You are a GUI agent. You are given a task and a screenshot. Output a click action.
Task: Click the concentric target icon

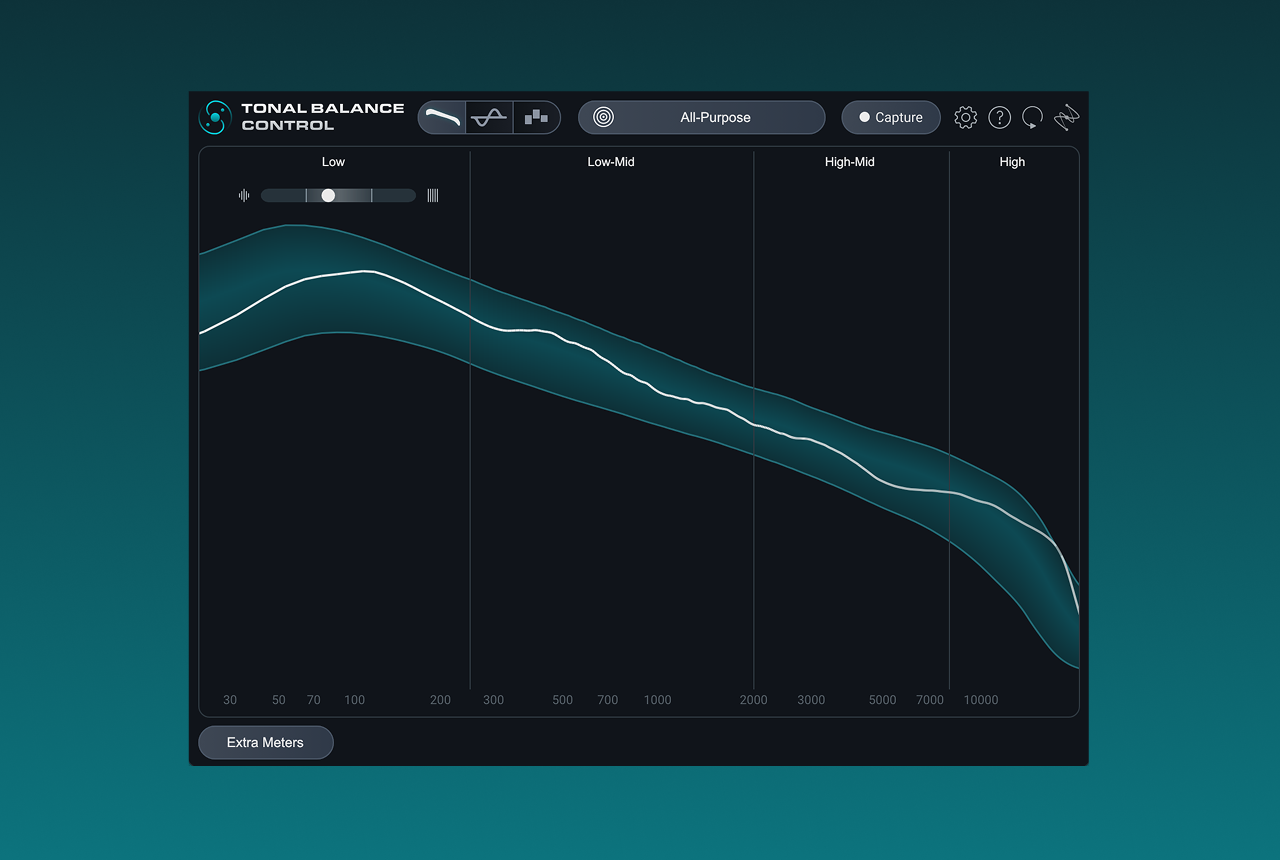pyautogui.click(x=603, y=117)
